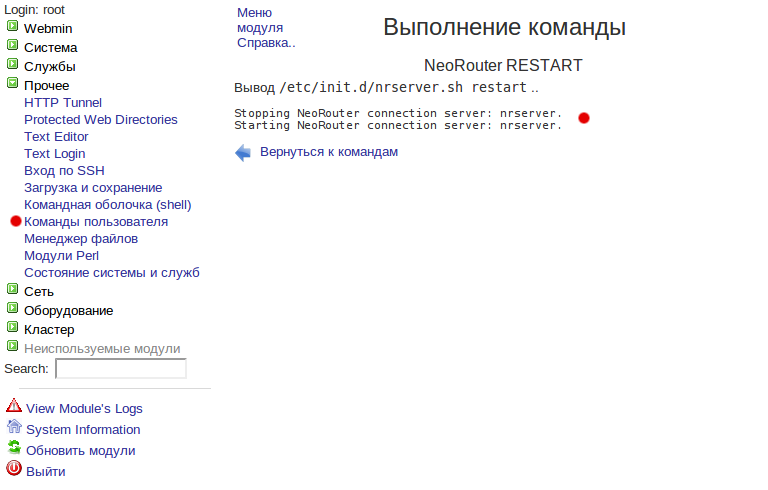Screen dimensions: 768x490
Task: Open System Information link
Action: click(83, 430)
